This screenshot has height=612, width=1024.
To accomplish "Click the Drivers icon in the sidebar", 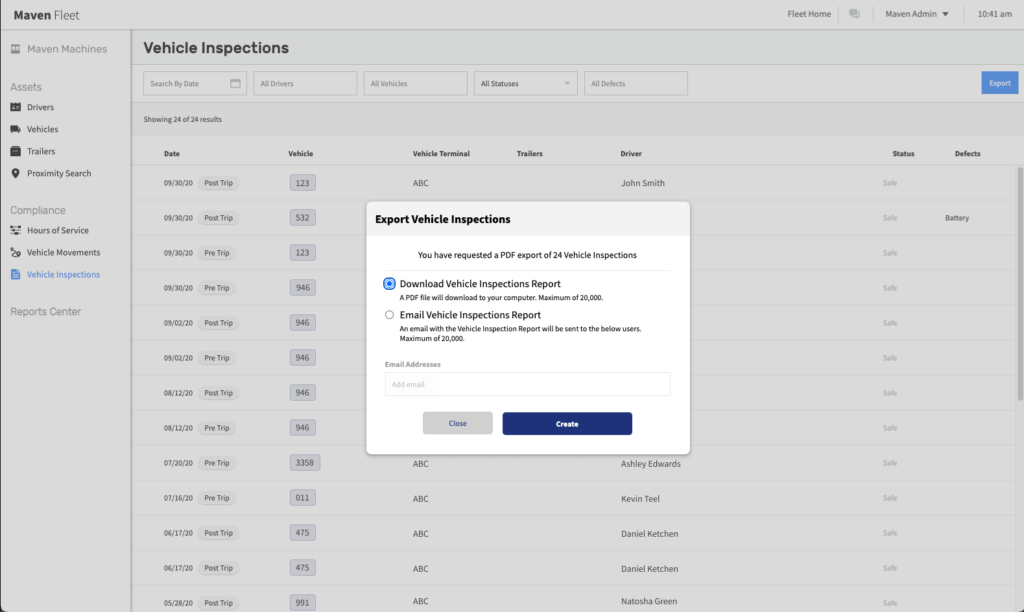I will point(16,107).
